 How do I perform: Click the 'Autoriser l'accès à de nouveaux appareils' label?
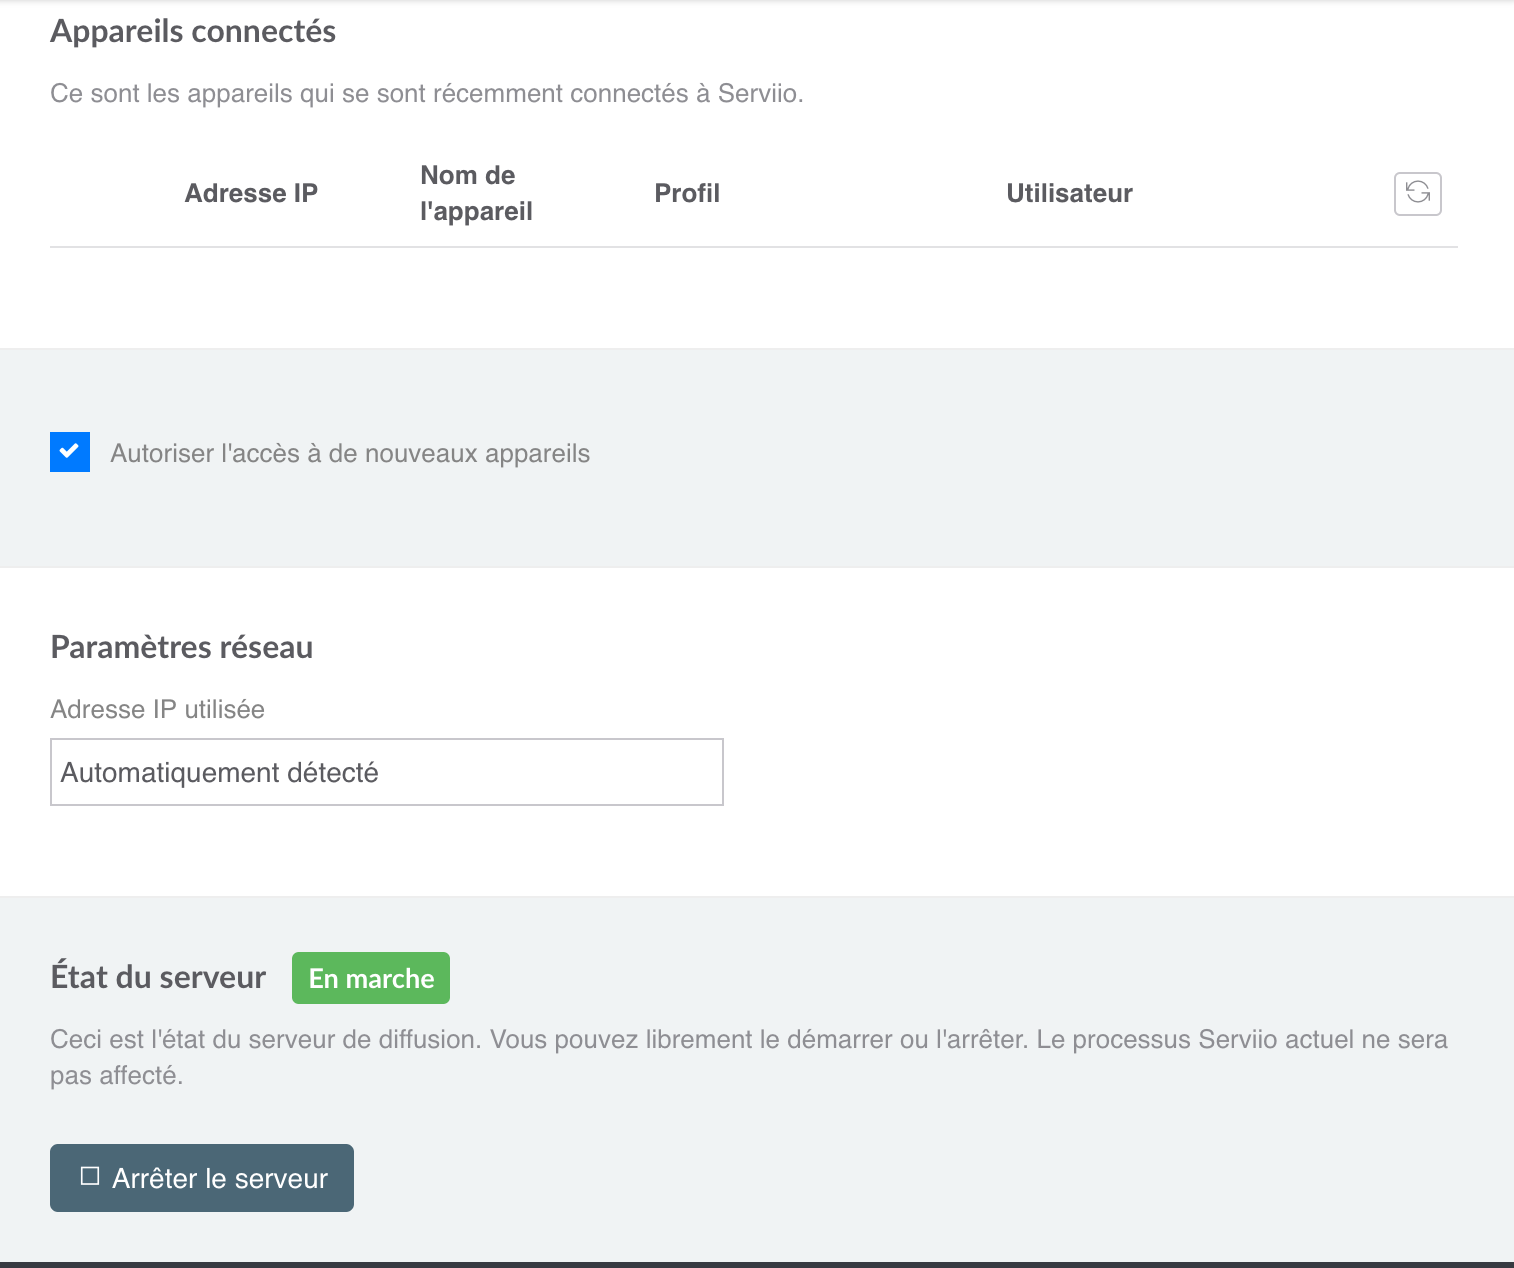(x=350, y=454)
